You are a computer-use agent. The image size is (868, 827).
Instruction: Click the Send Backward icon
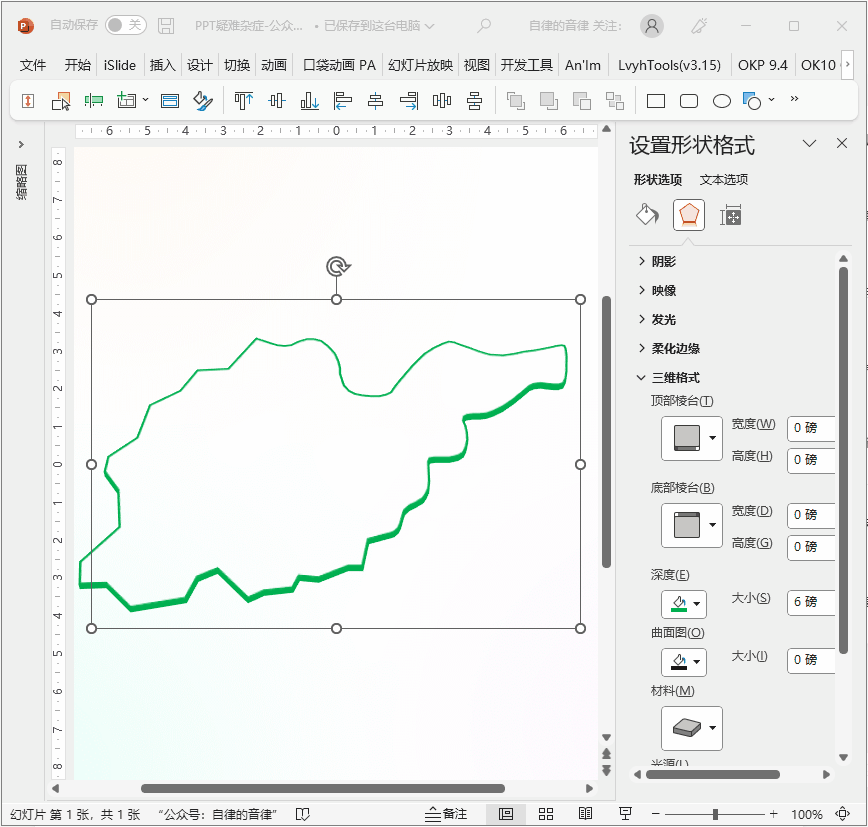[549, 101]
